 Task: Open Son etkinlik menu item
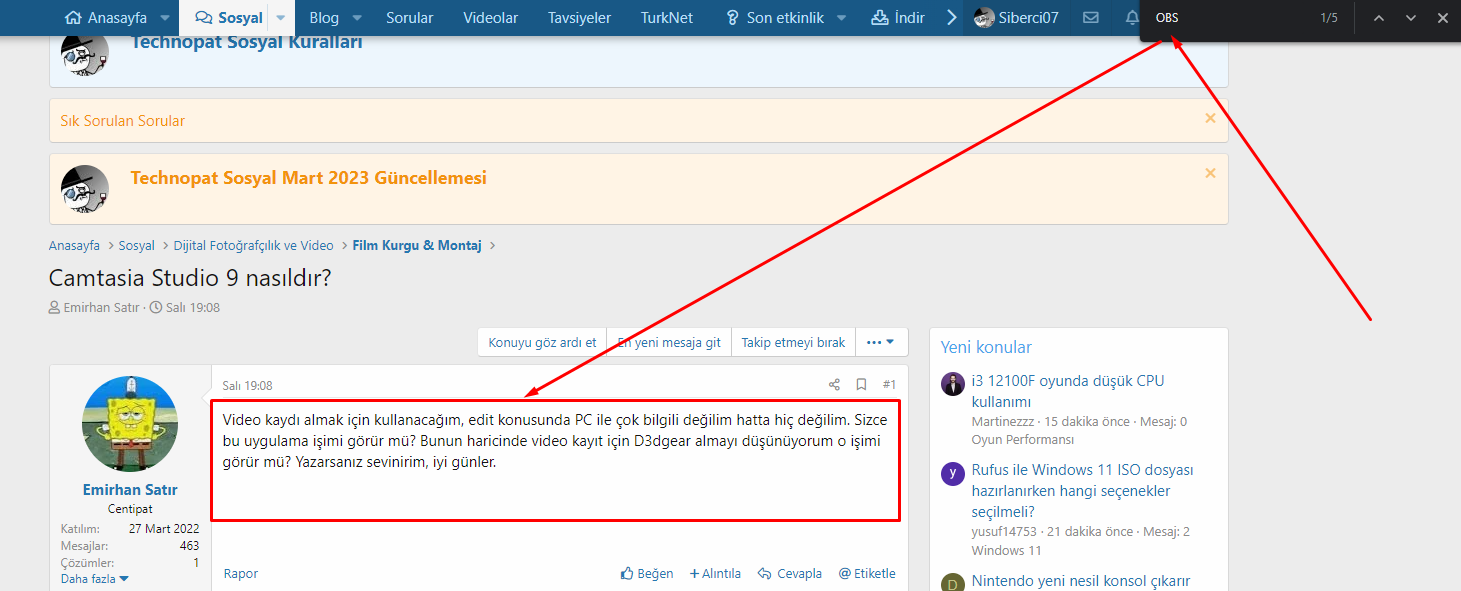(774, 18)
